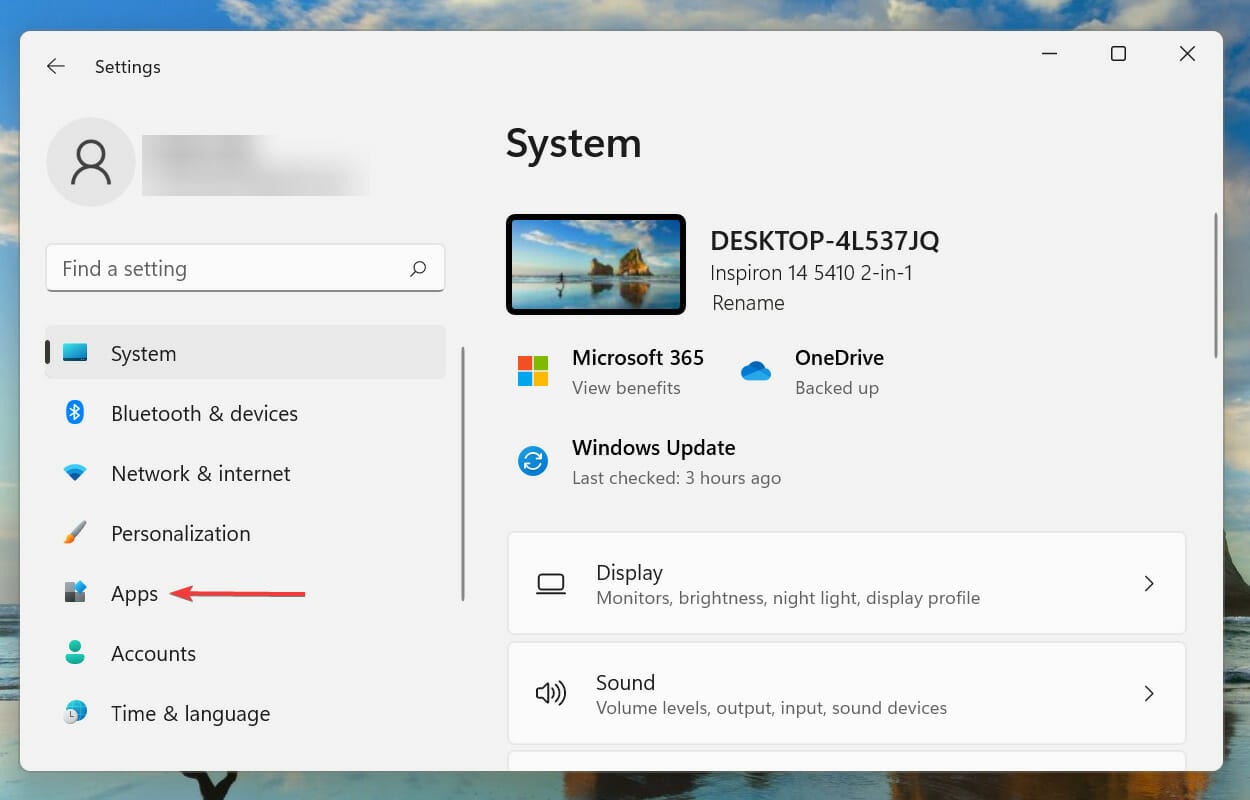Viewport: 1250px width, 800px height.
Task: Click the Apps icon in sidebar
Action: click(x=75, y=592)
